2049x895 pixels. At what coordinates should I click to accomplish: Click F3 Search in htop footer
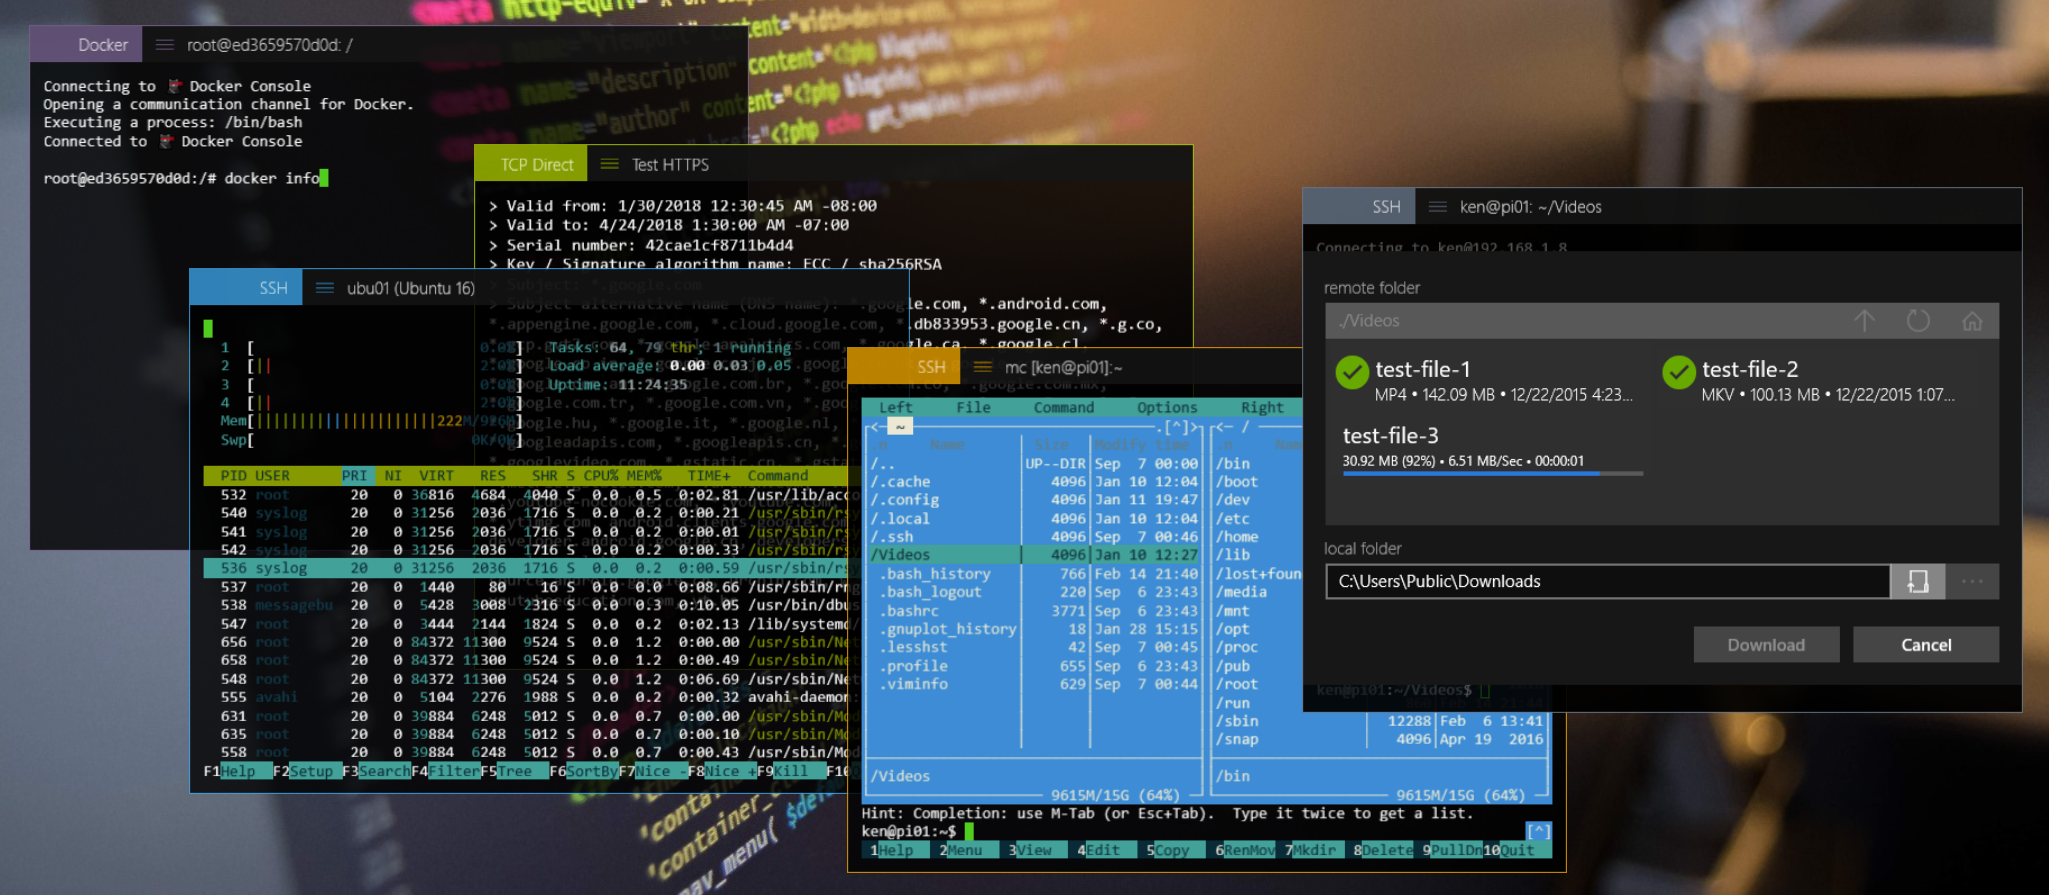pos(376,771)
